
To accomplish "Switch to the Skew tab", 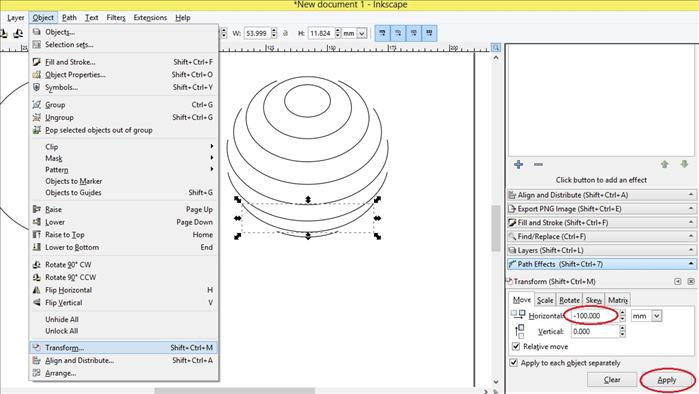I will 594,300.
